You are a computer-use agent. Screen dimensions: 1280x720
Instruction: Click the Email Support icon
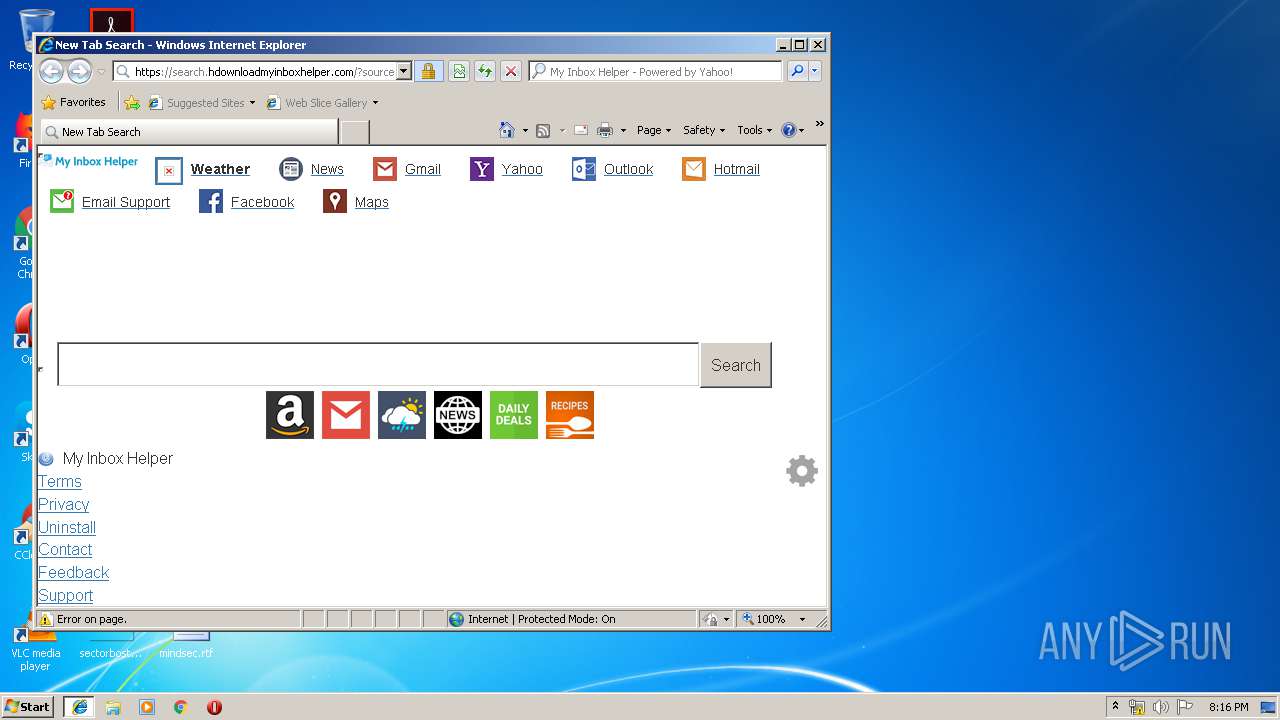(62, 201)
